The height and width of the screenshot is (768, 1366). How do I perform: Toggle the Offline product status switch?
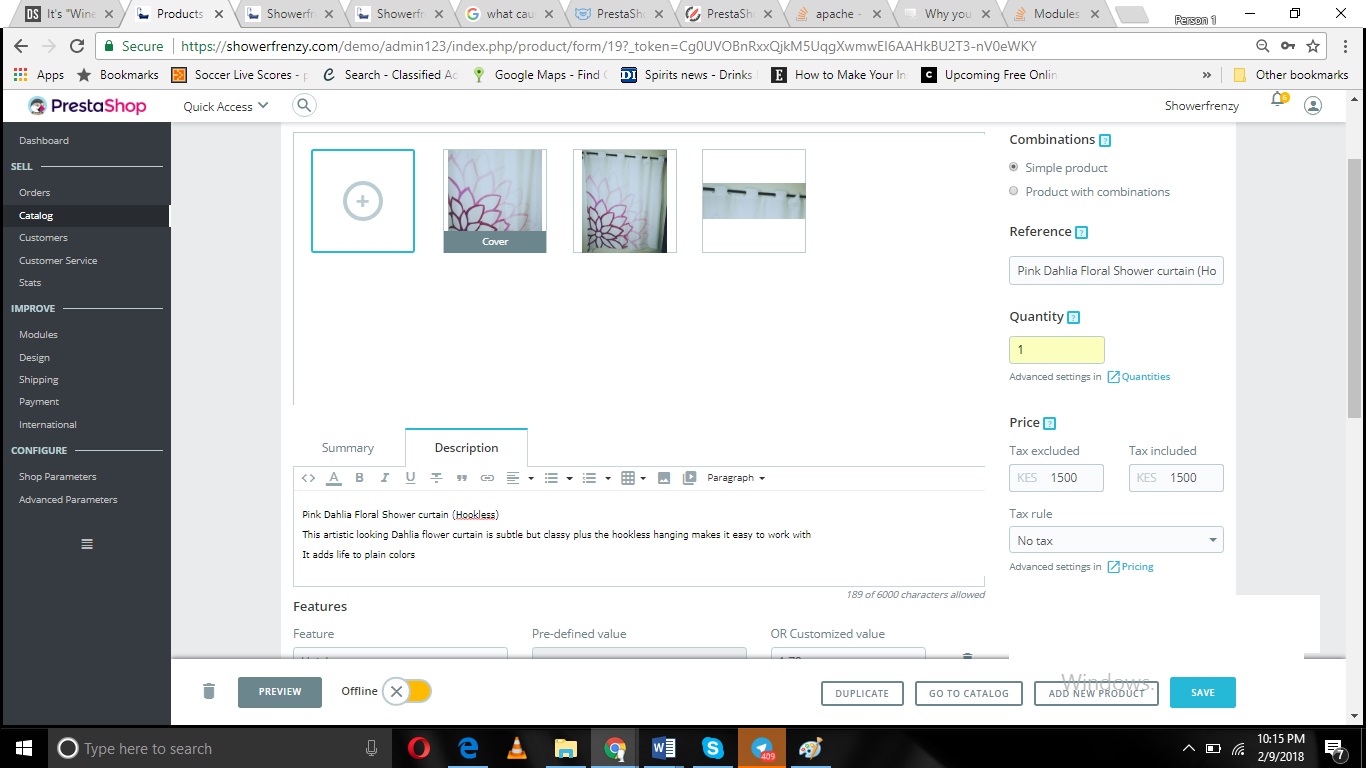click(408, 691)
